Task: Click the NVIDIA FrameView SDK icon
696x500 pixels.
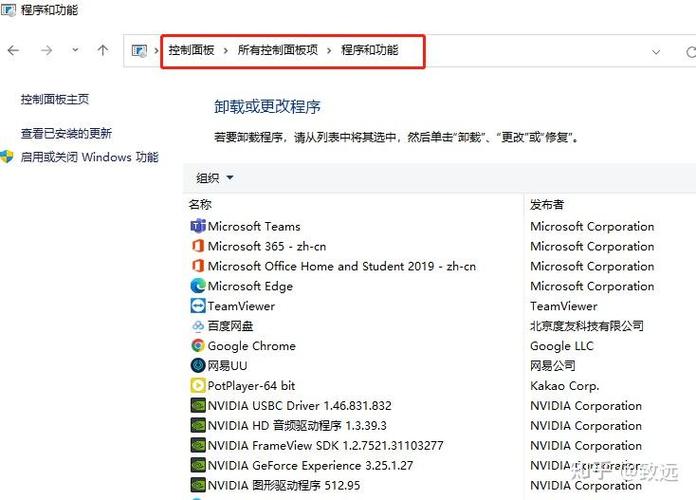Action: [198, 445]
